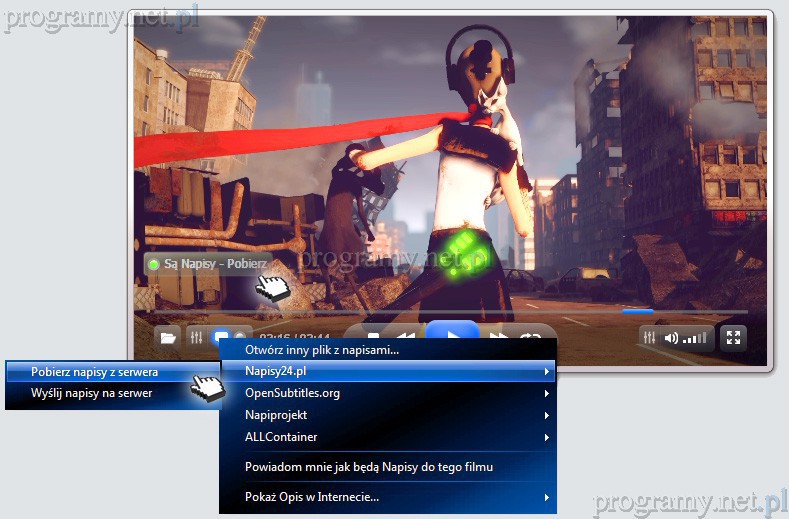Click the open file folder icon
The width and height of the screenshot is (789, 519).
point(168,338)
